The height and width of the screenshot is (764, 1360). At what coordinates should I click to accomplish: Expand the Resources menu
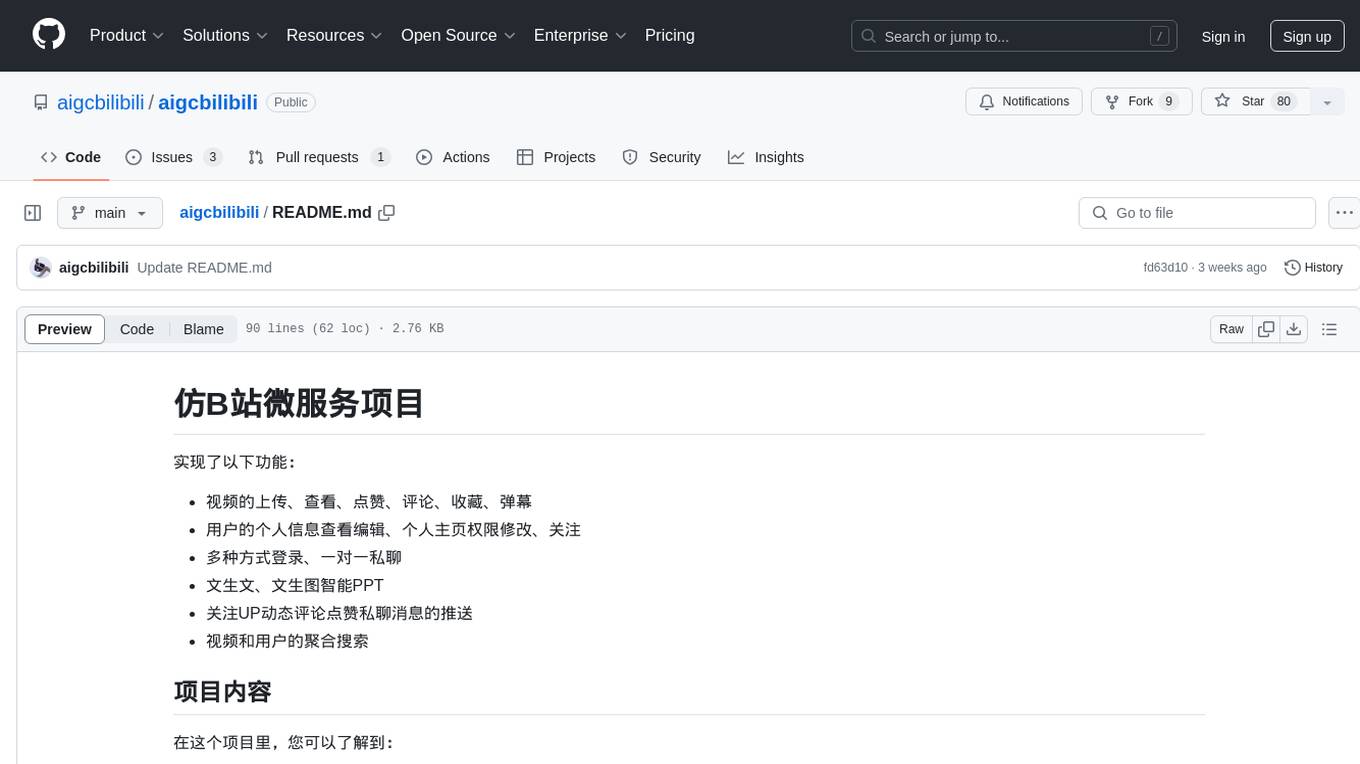point(334,35)
